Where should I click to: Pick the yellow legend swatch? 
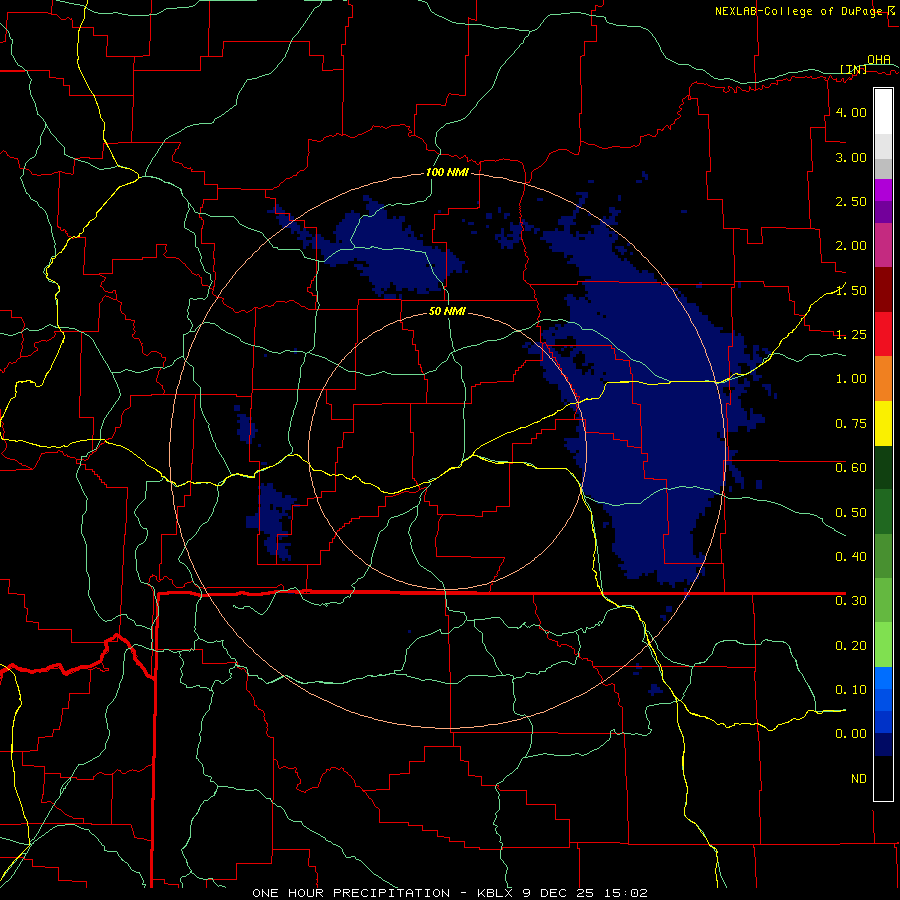[x=883, y=423]
